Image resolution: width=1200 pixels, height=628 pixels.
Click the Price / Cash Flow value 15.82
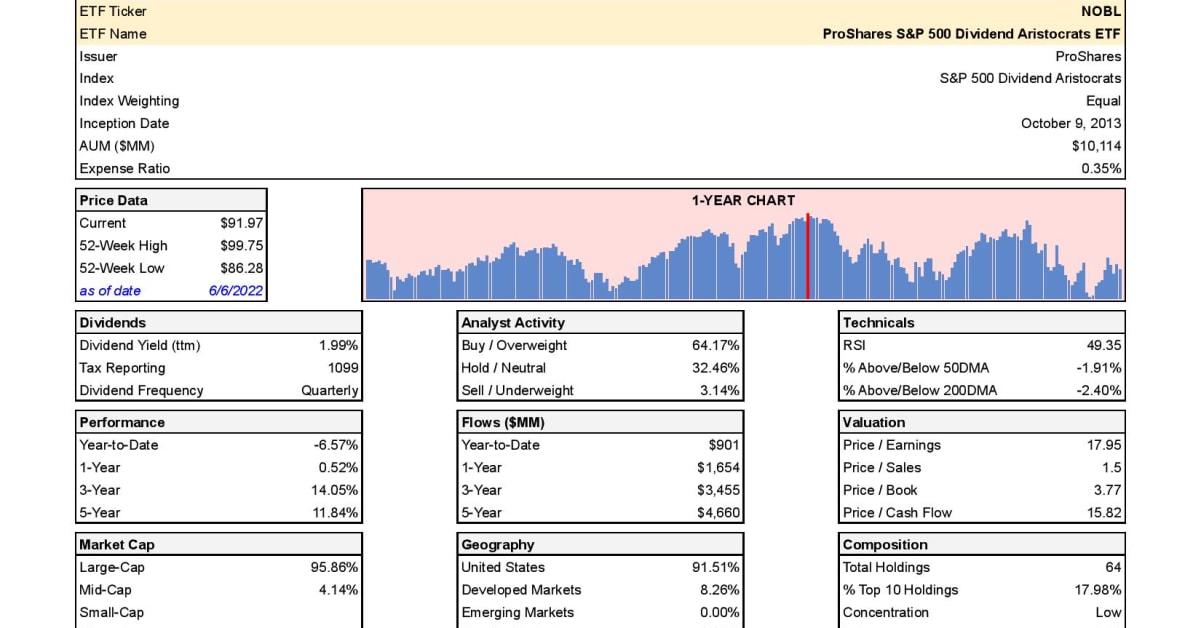pyautogui.click(x=1105, y=512)
